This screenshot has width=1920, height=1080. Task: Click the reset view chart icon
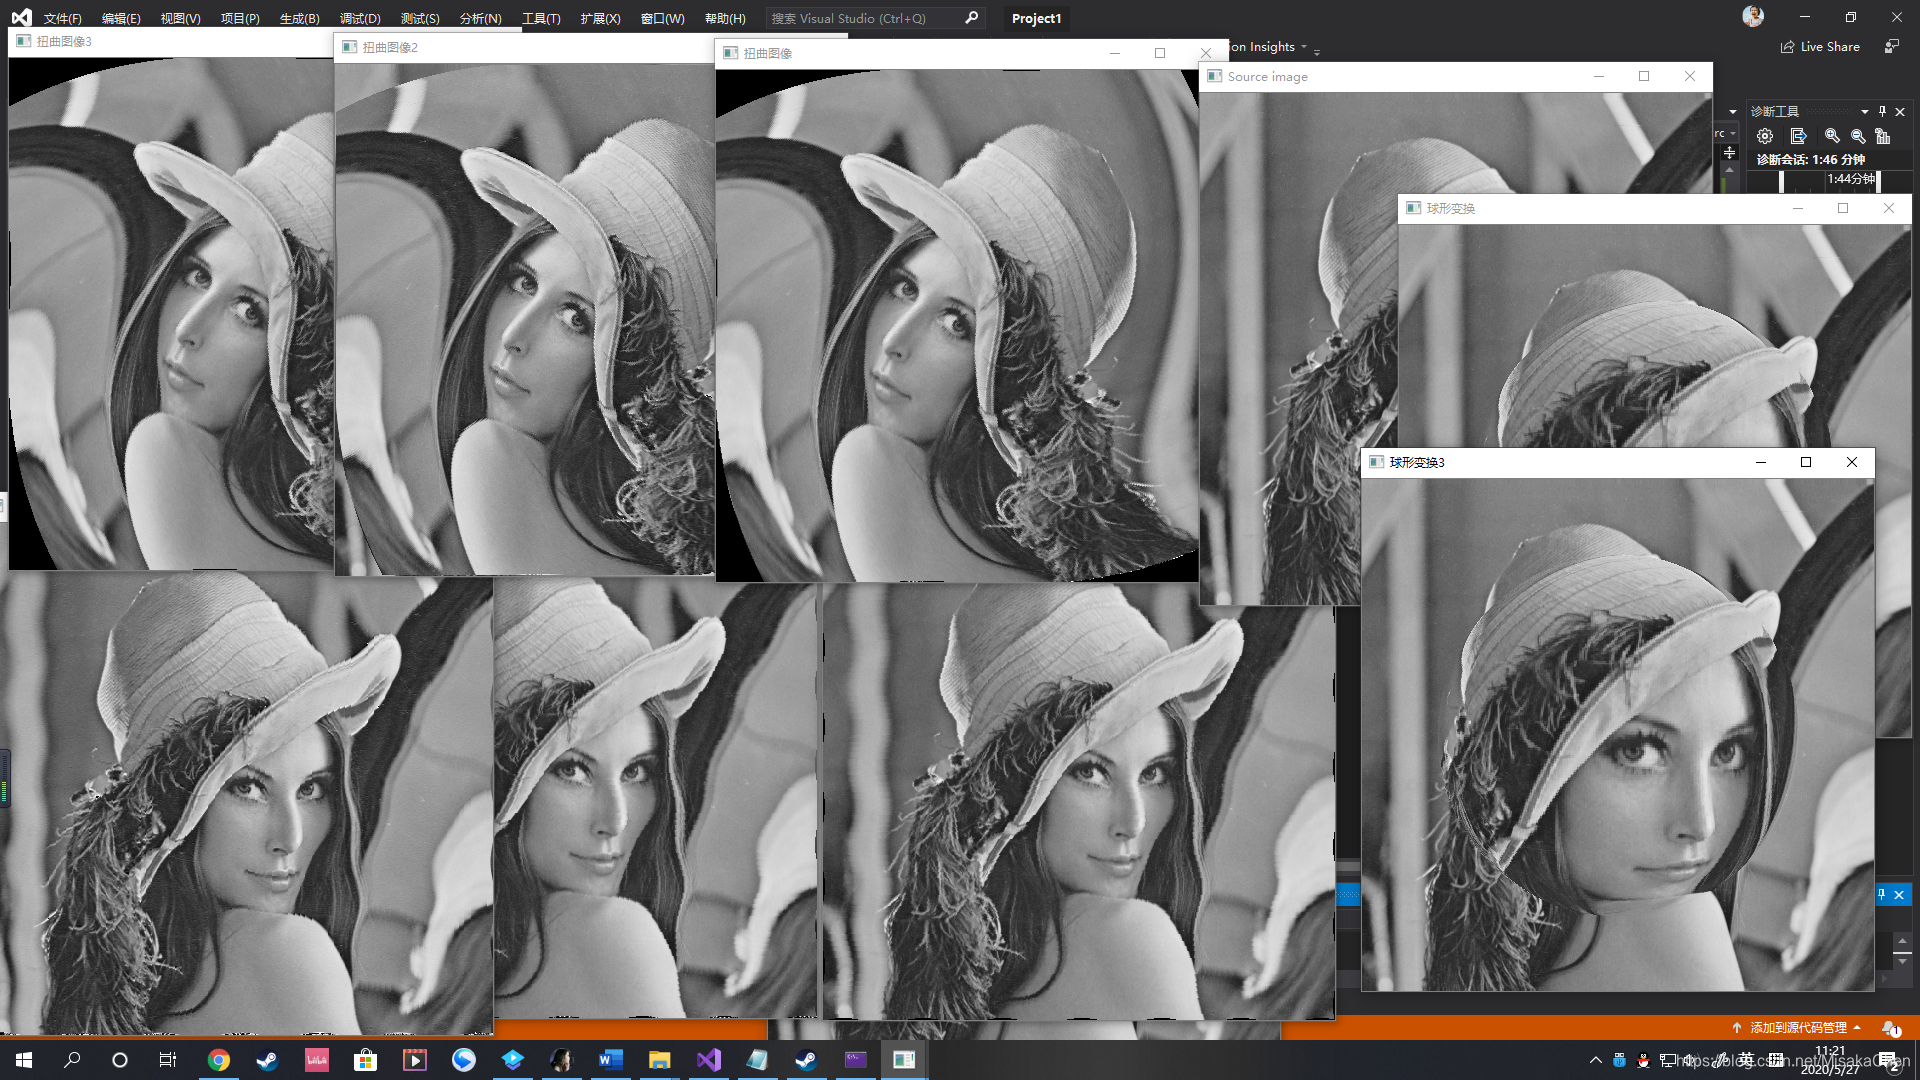(1883, 136)
